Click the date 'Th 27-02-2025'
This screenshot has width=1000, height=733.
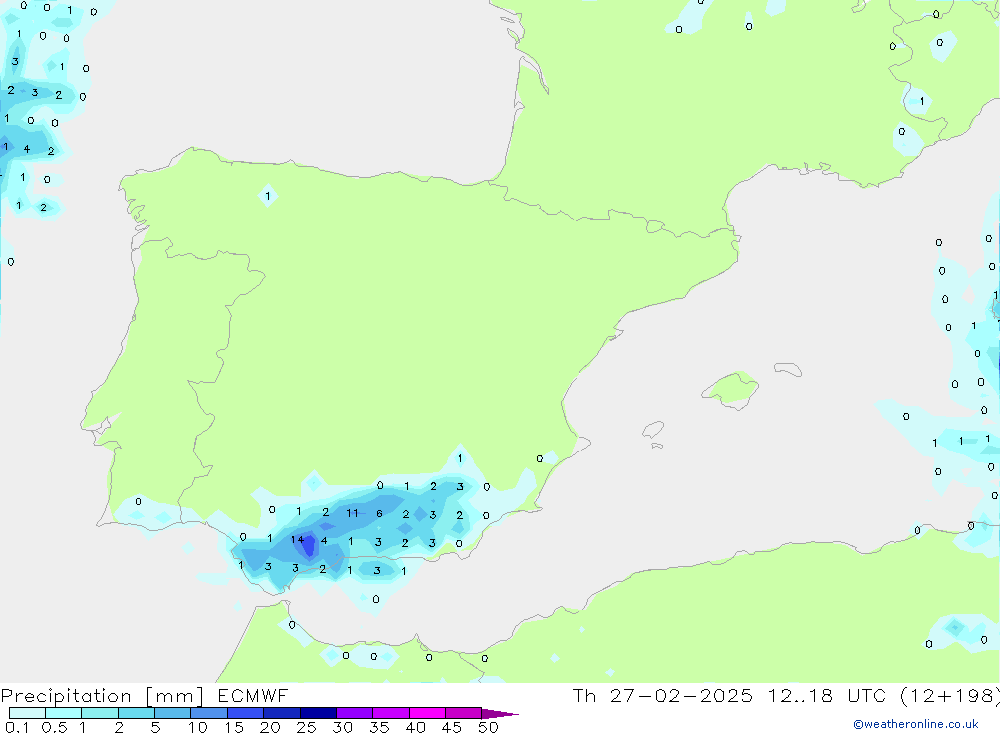(662, 695)
